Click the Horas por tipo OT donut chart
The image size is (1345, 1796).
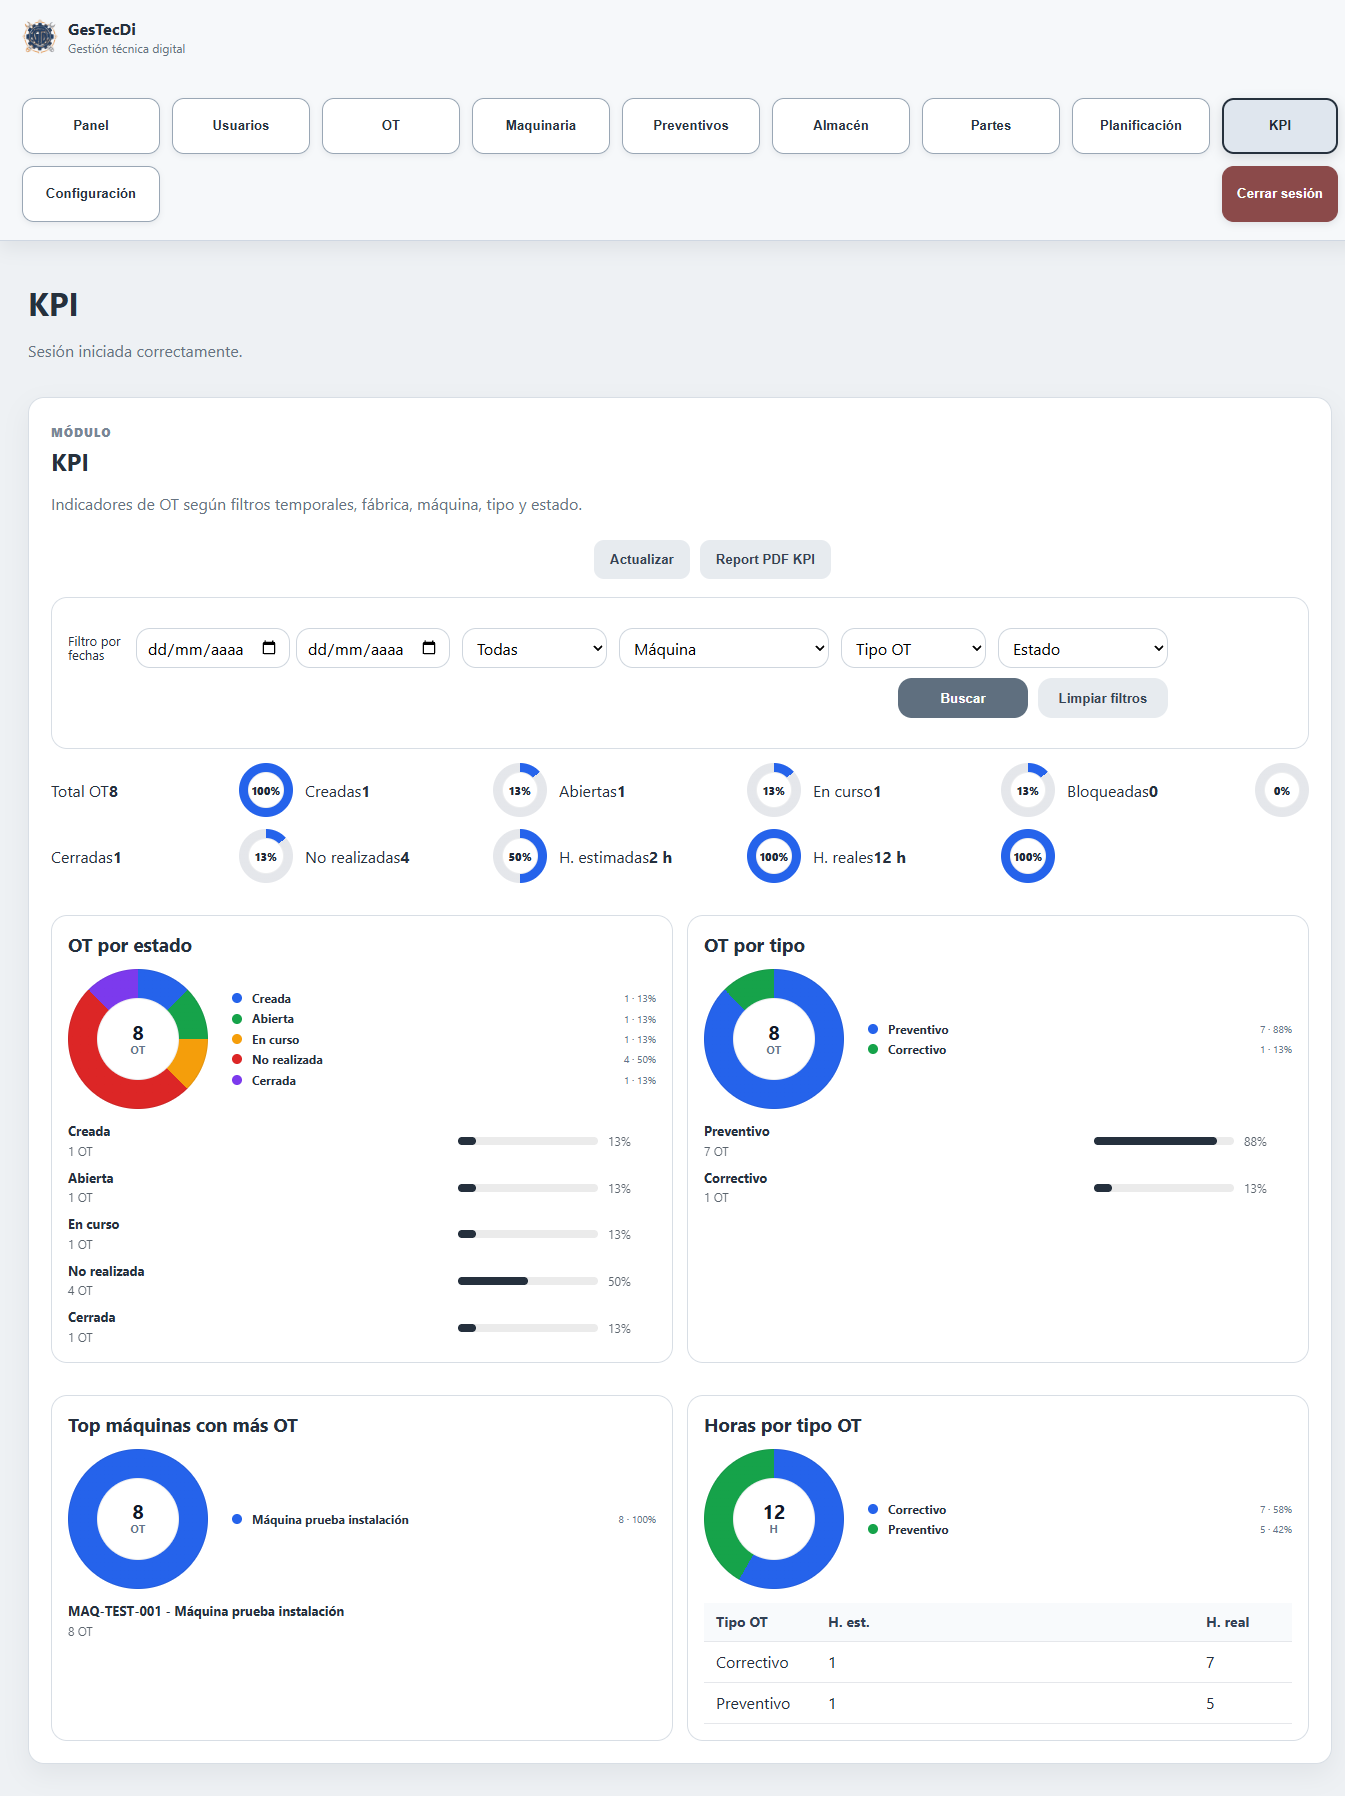774,1519
